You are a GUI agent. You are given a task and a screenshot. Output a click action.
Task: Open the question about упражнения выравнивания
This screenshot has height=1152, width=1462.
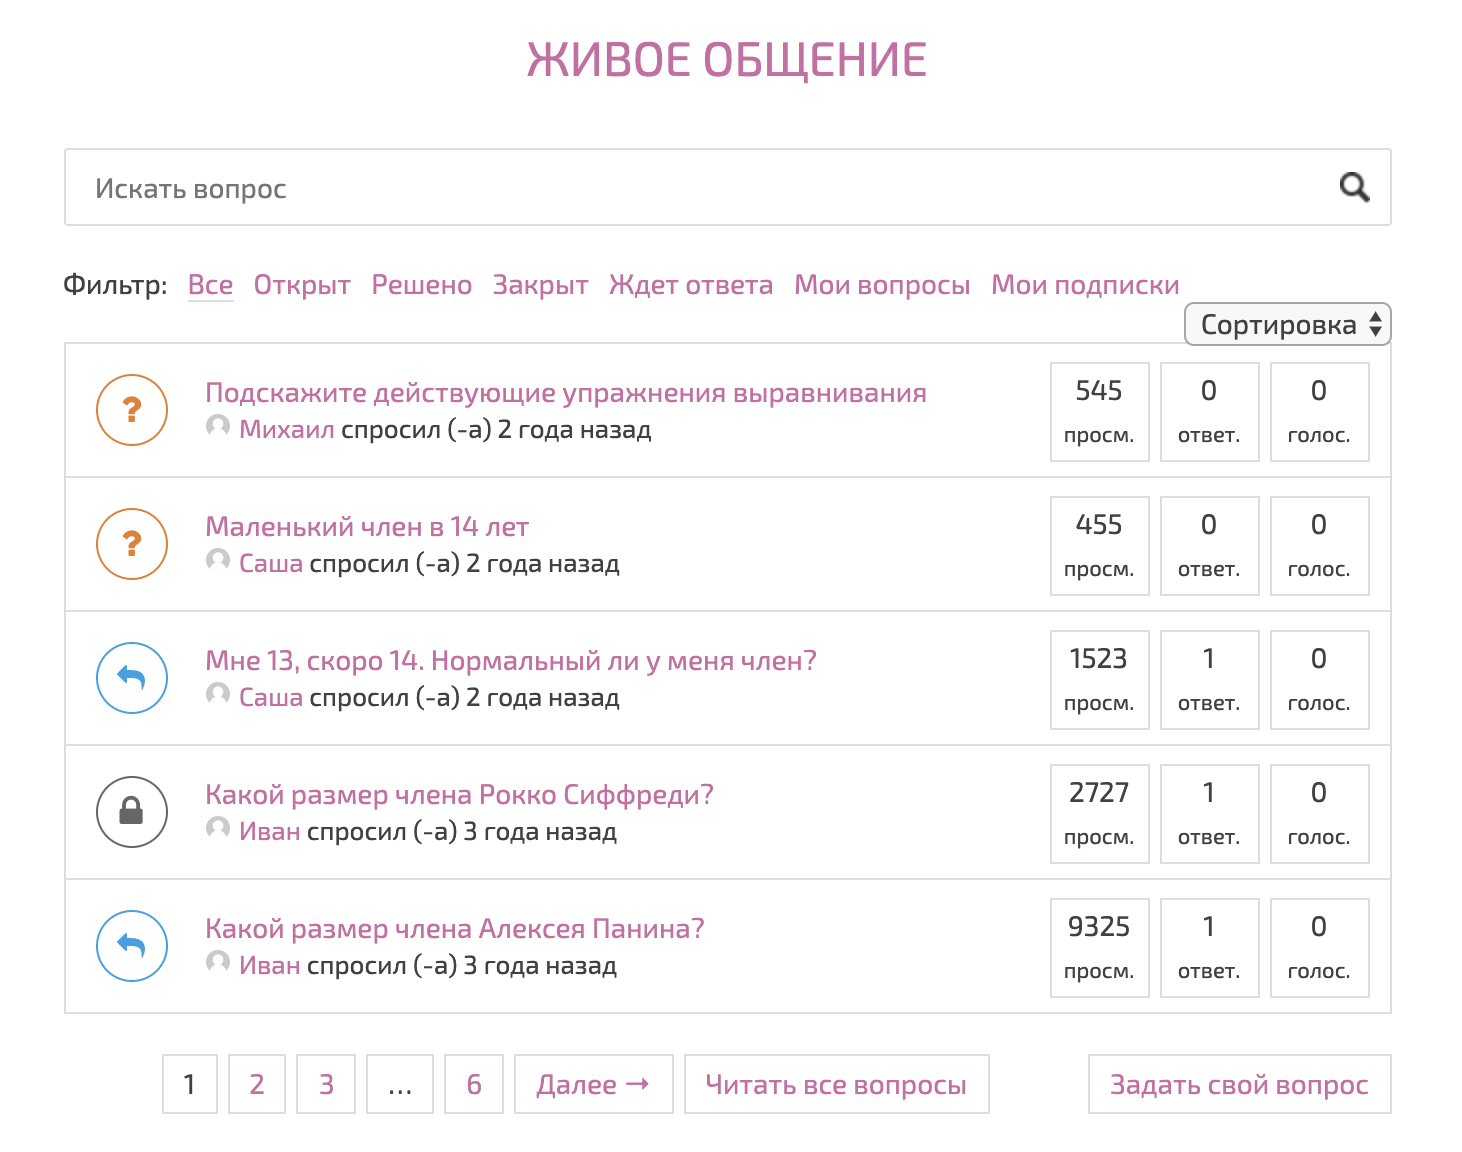566,393
